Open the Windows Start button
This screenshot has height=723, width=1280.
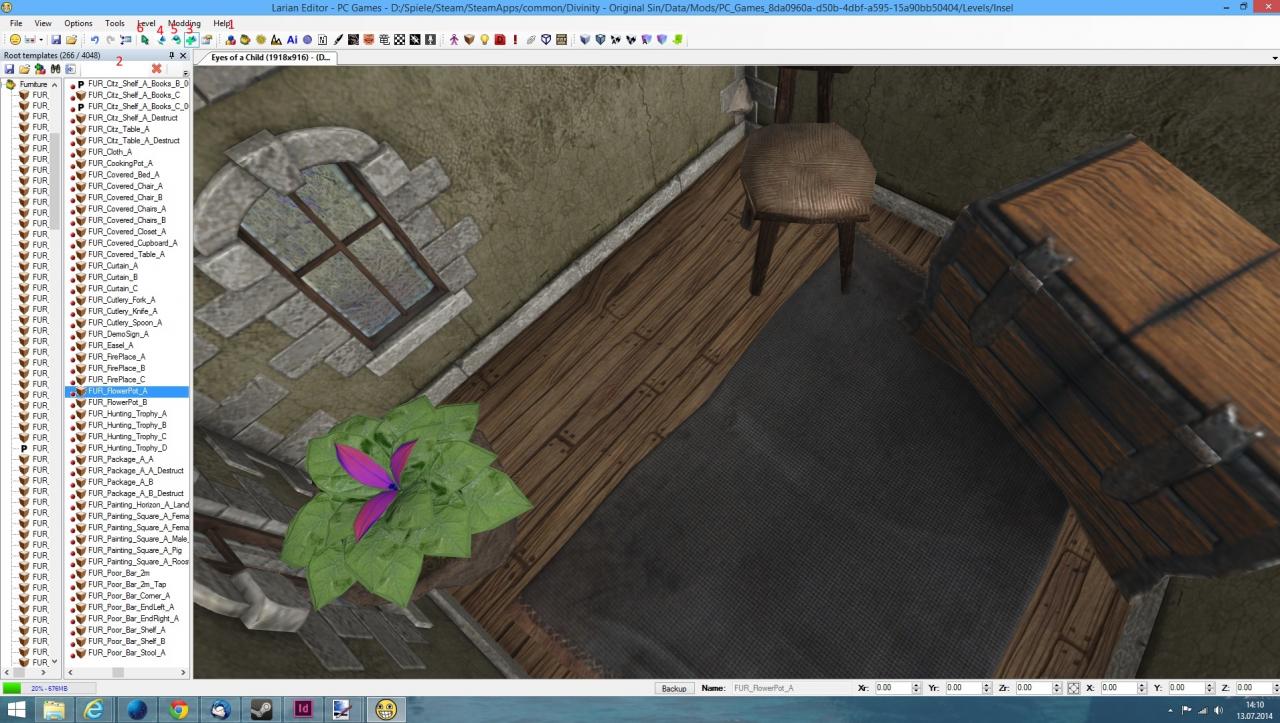pos(18,710)
